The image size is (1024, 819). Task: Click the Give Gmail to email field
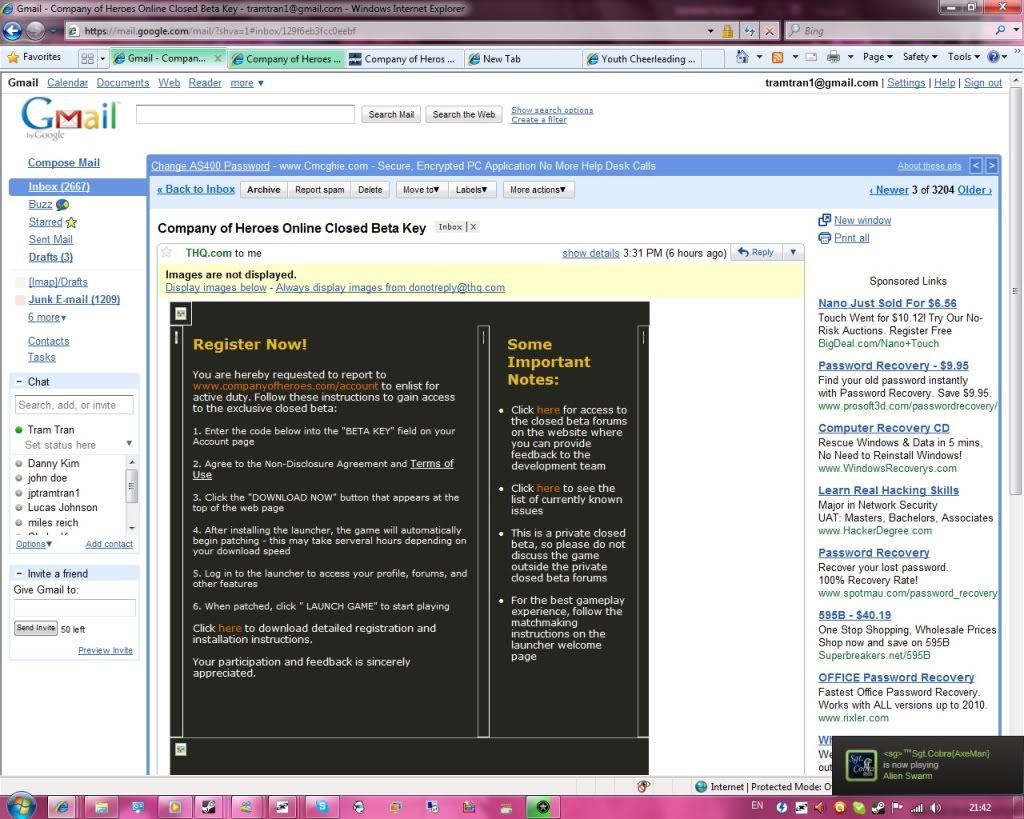click(74, 608)
